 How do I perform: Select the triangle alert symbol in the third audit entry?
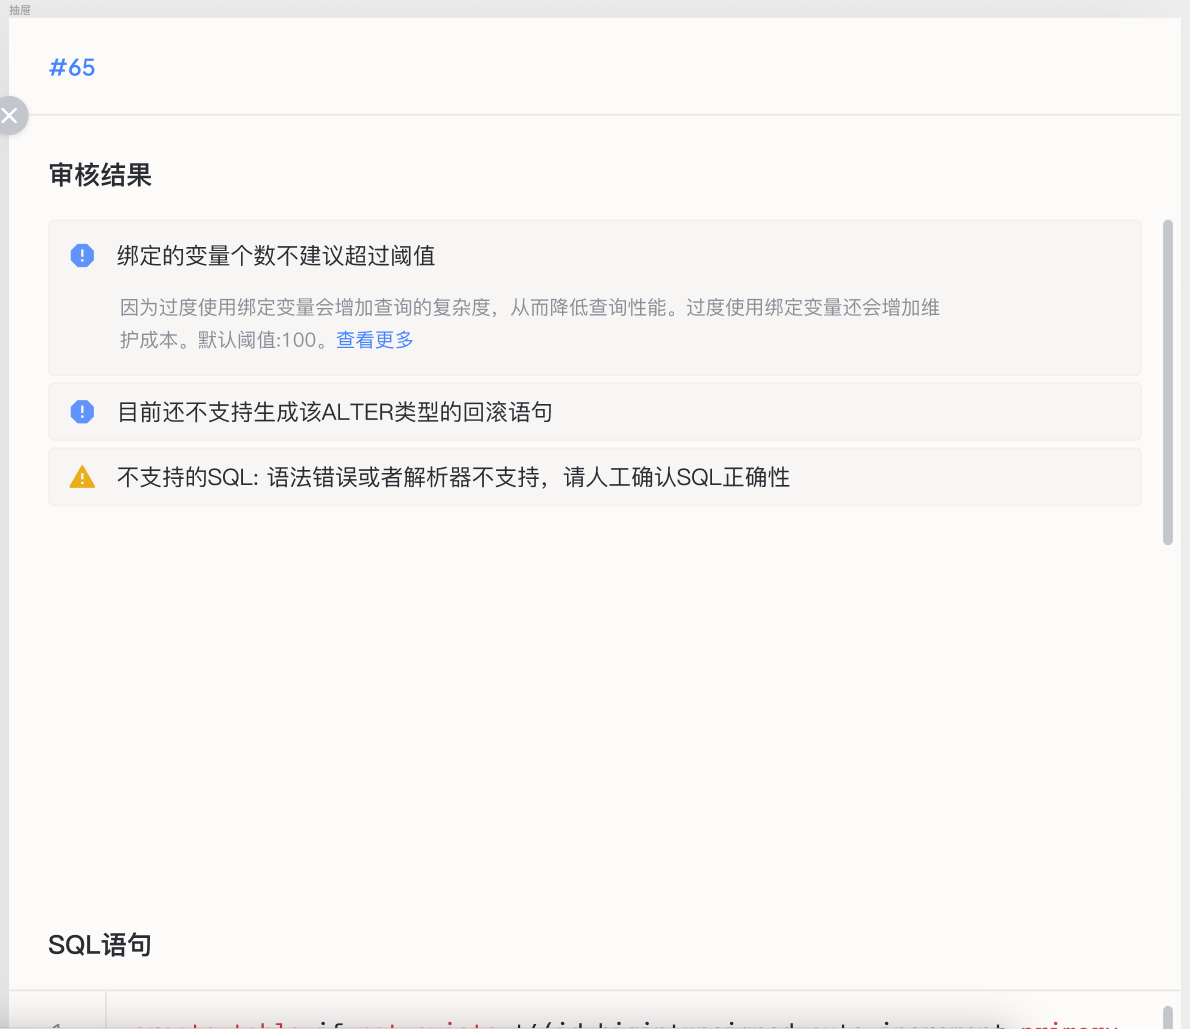(x=82, y=476)
